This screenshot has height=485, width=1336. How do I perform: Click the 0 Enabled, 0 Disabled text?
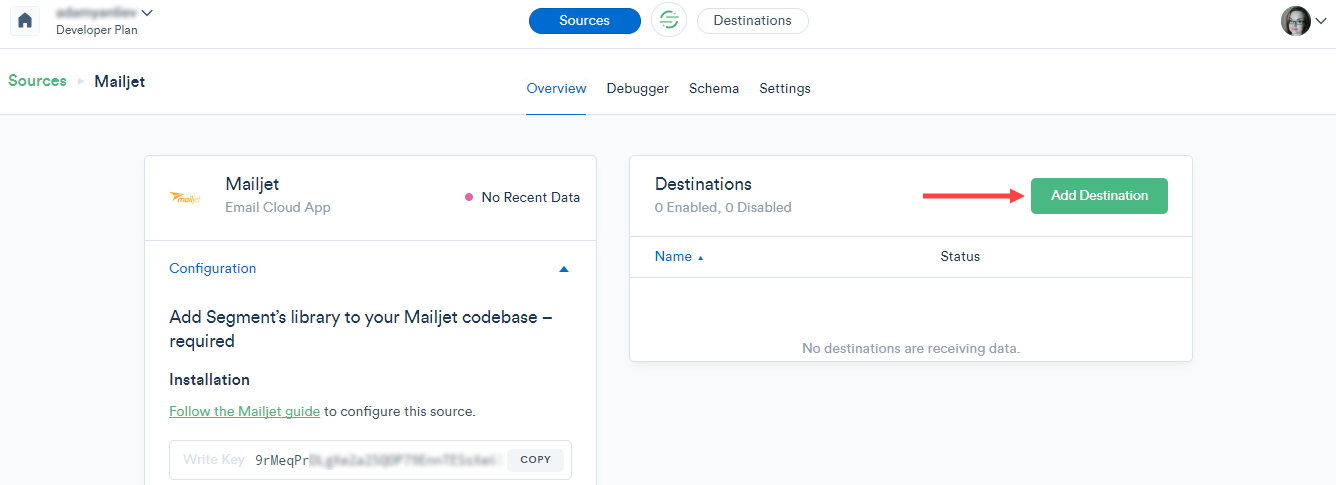[723, 208]
